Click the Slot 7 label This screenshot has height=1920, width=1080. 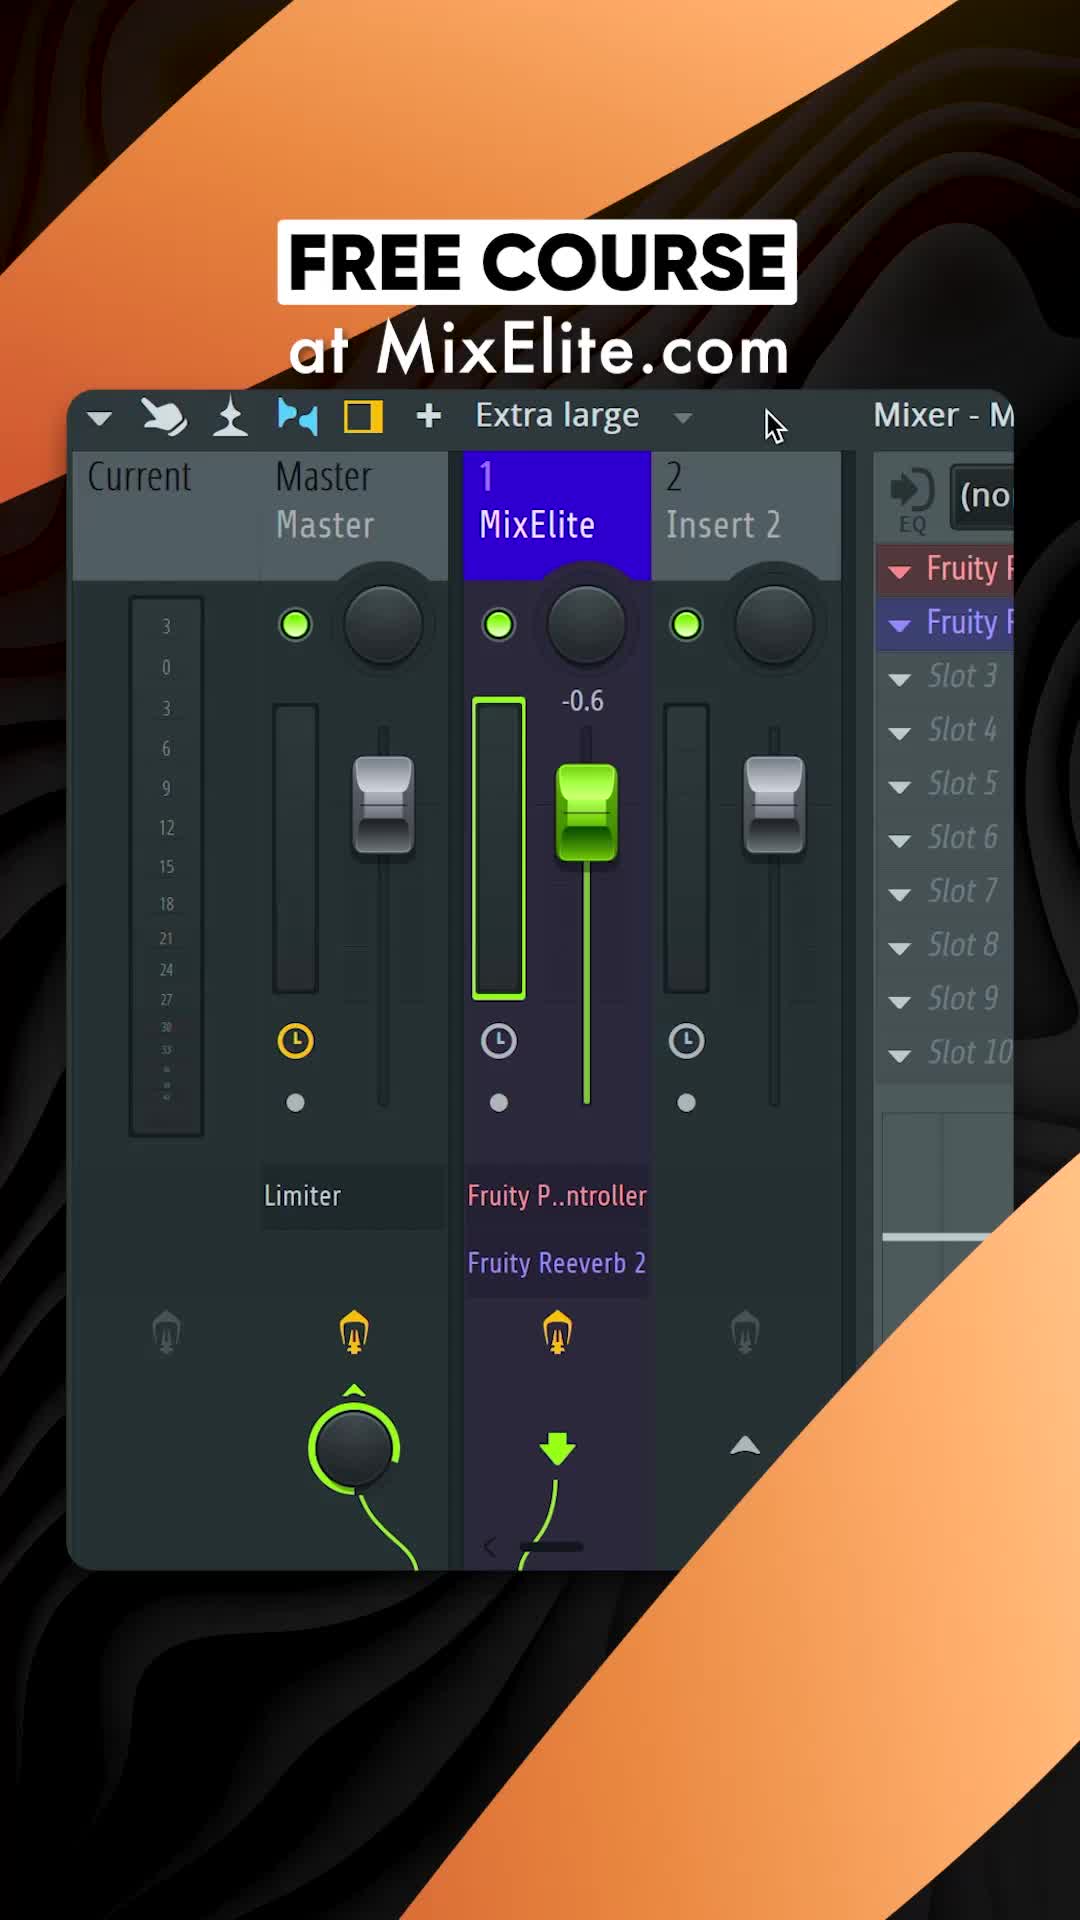[962, 891]
